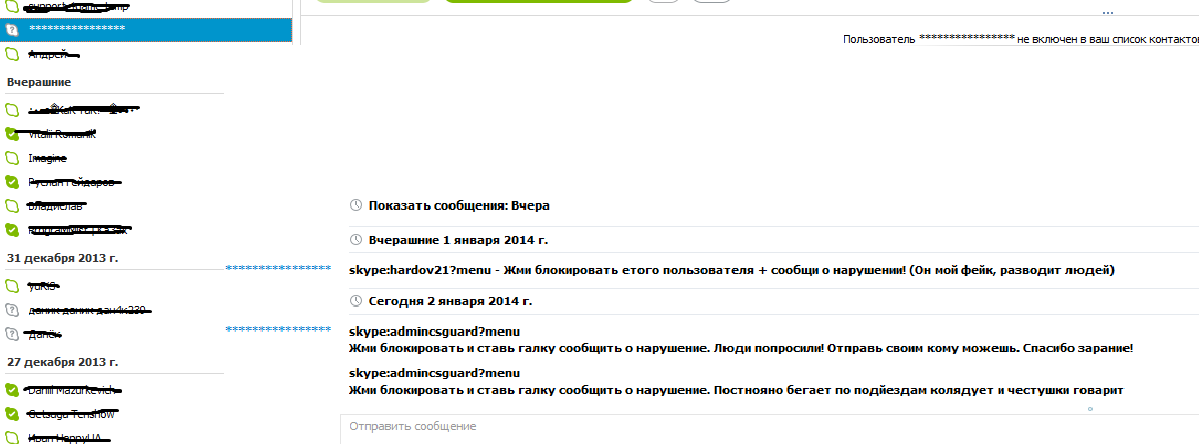The width and height of the screenshot is (1199, 444).
Task: Click clock icon beside Сегодня 2 января 2014
Action: tap(354, 301)
